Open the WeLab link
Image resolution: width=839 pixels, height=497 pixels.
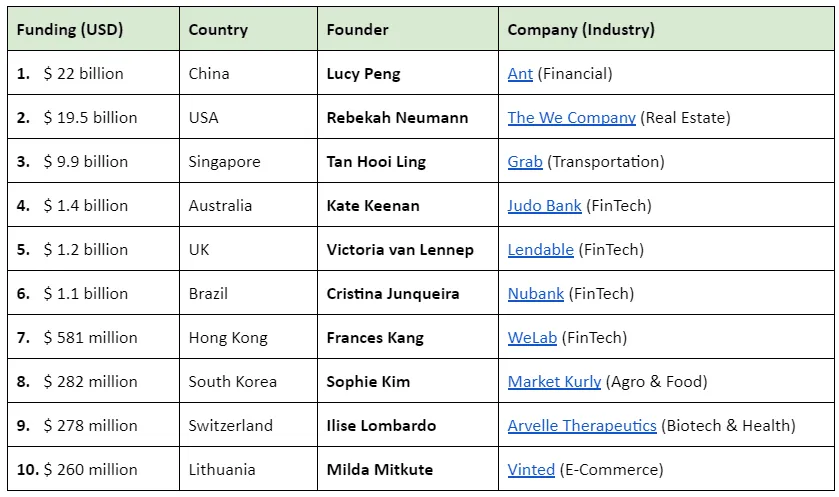(x=532, y=338)
